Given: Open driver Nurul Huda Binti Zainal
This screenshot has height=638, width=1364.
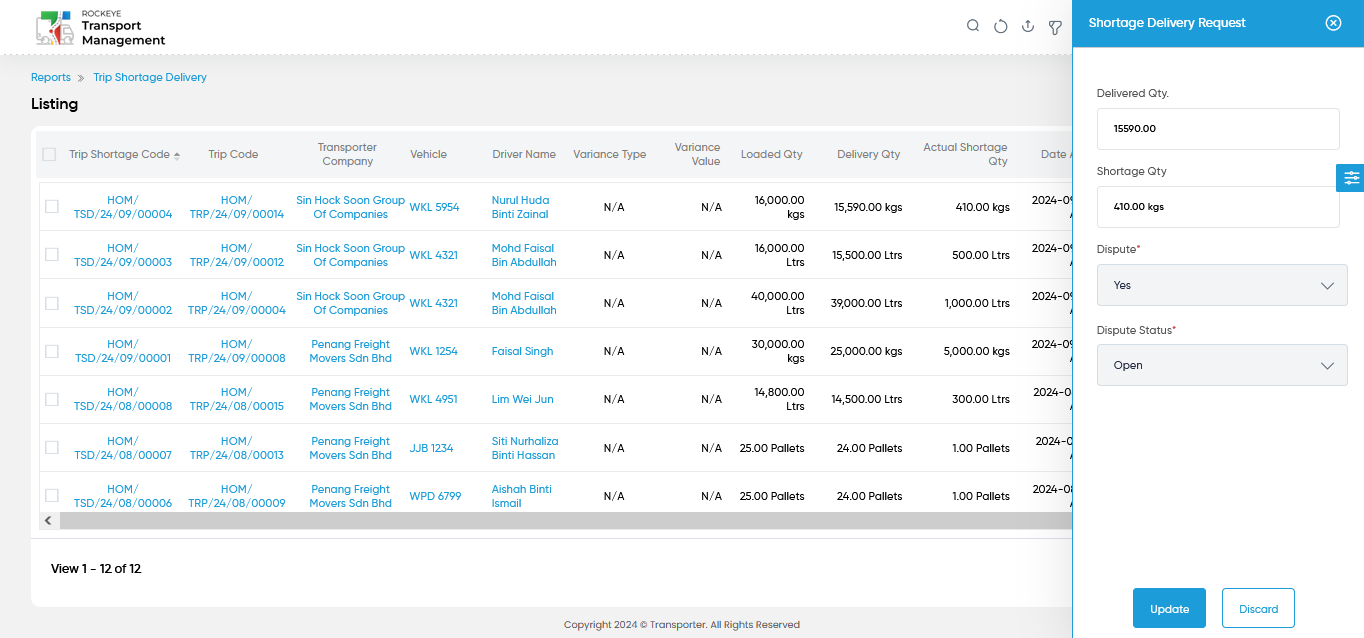Looking at the screenshot, I should point(520,207).
